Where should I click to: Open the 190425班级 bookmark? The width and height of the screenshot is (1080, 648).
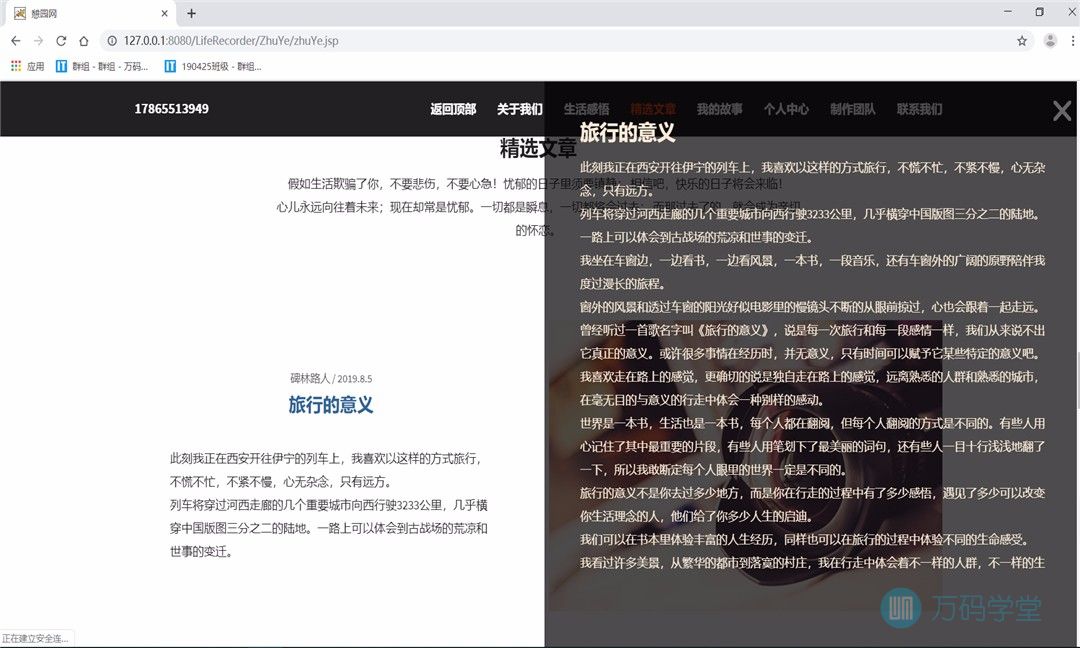coord(213,66)
